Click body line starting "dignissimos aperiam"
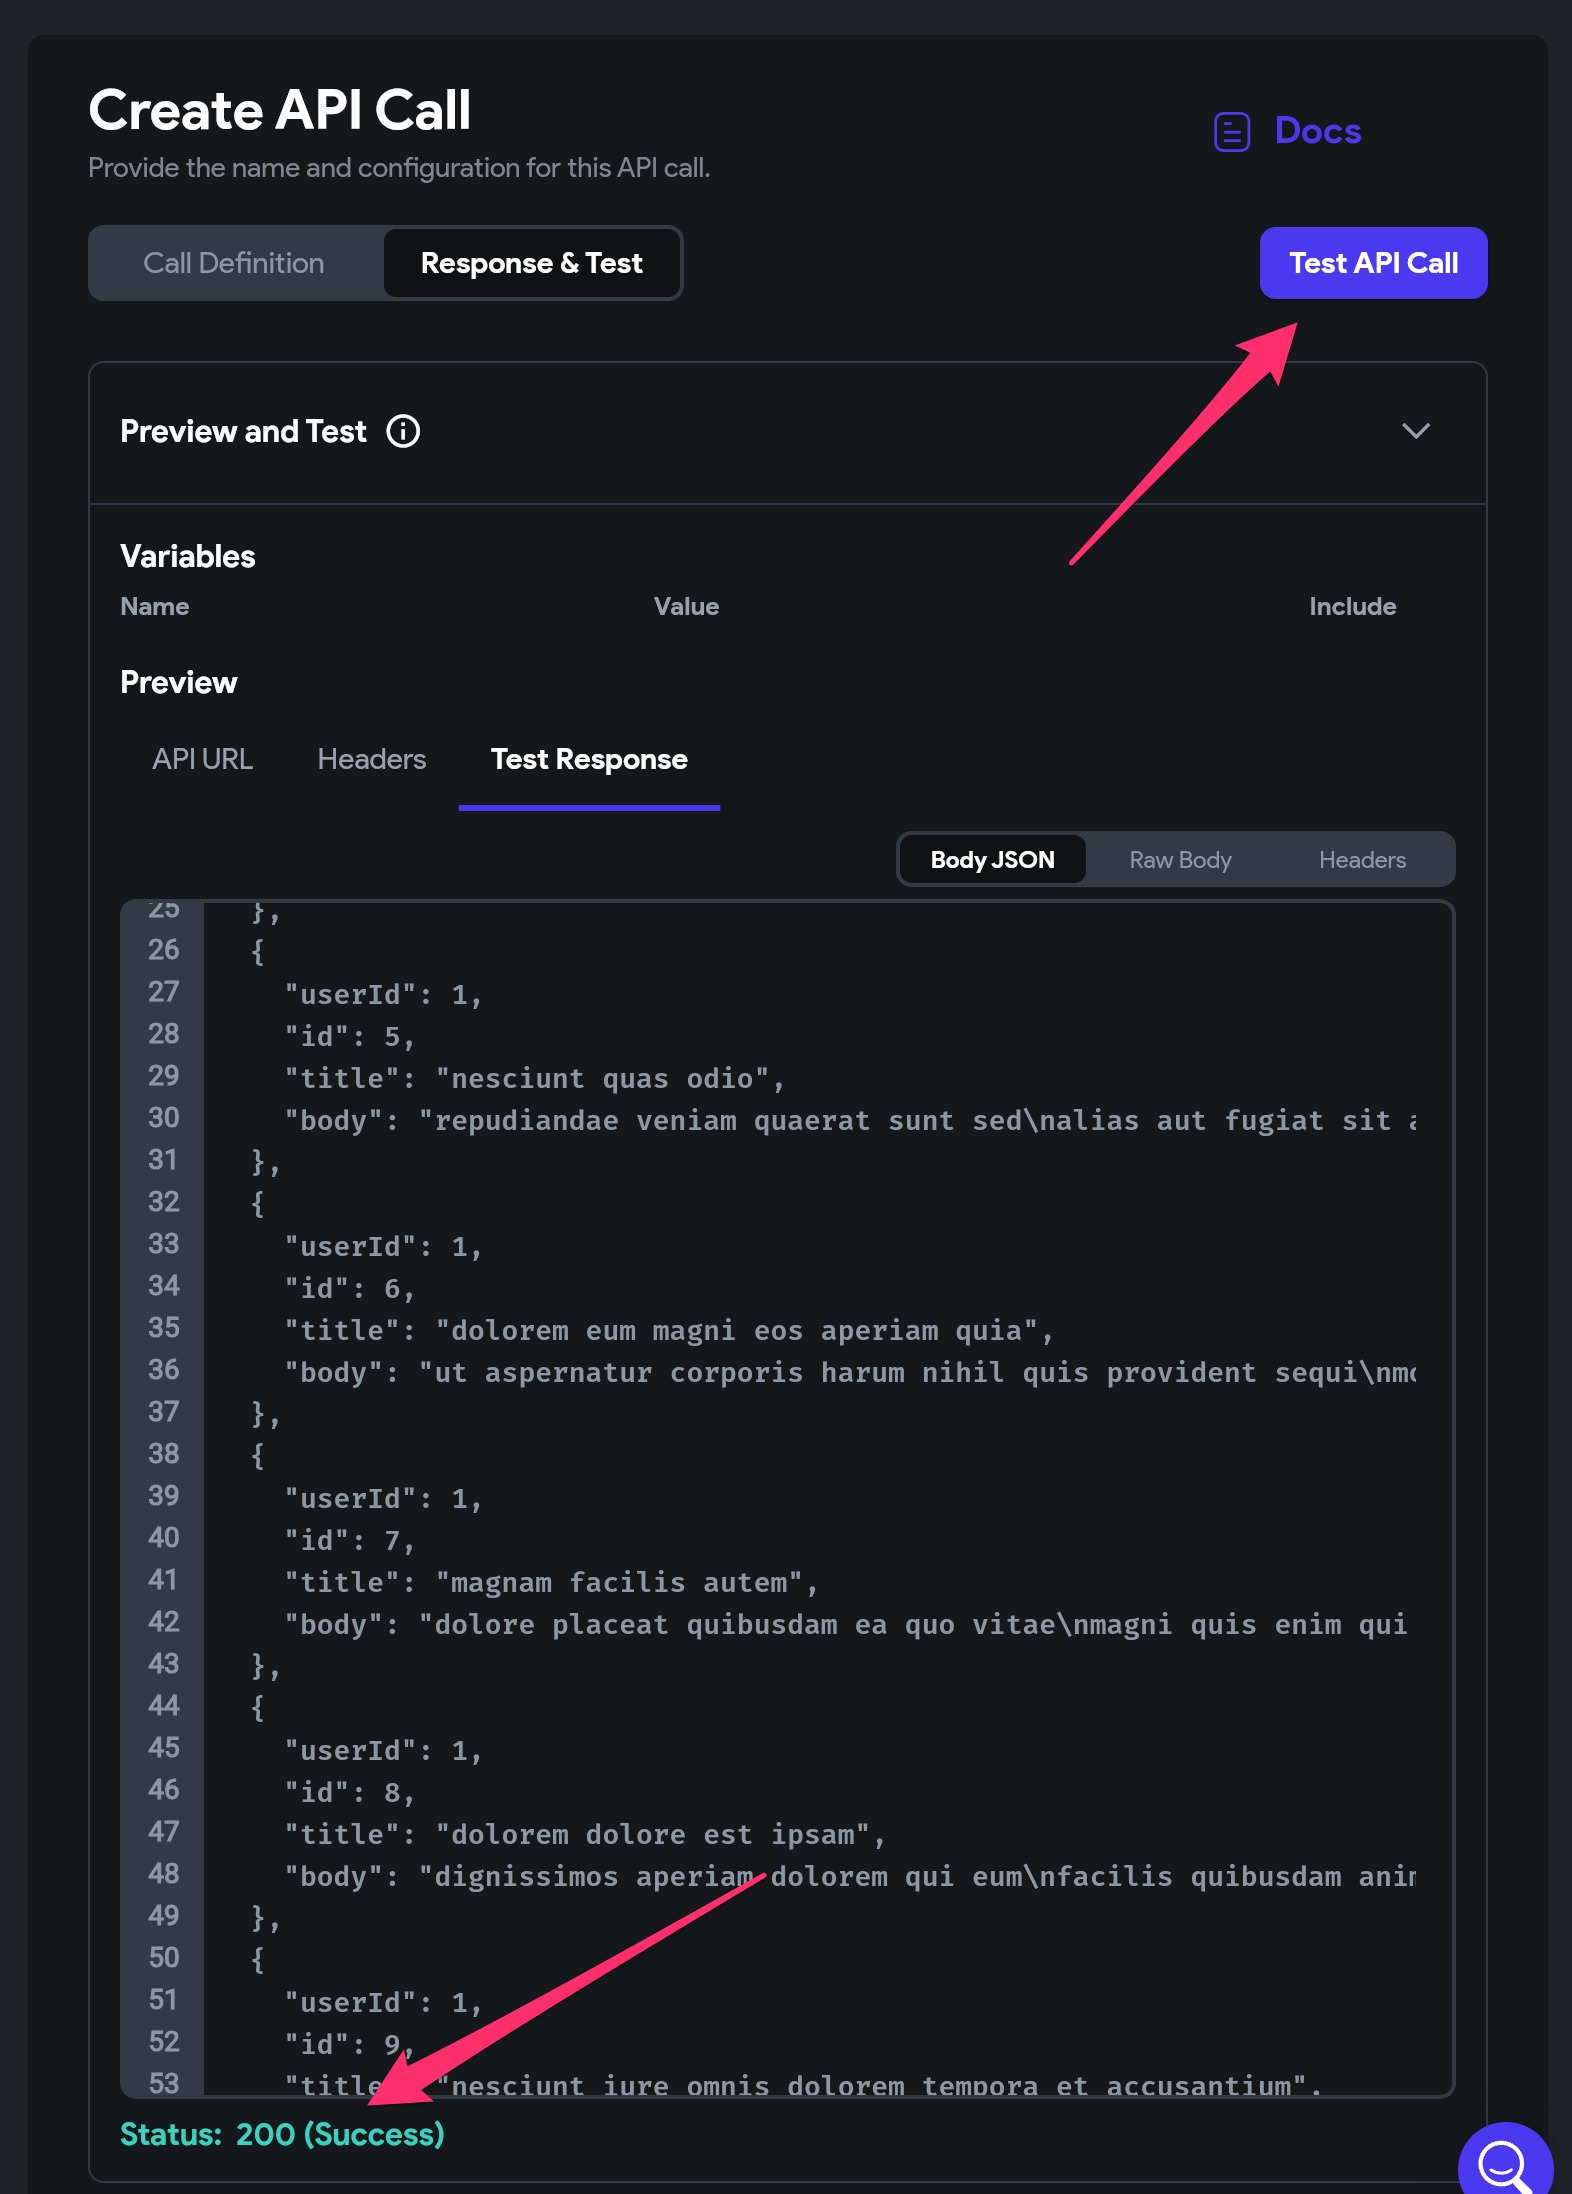This screenshot has height=2194, width=1572. [850, 1876]
